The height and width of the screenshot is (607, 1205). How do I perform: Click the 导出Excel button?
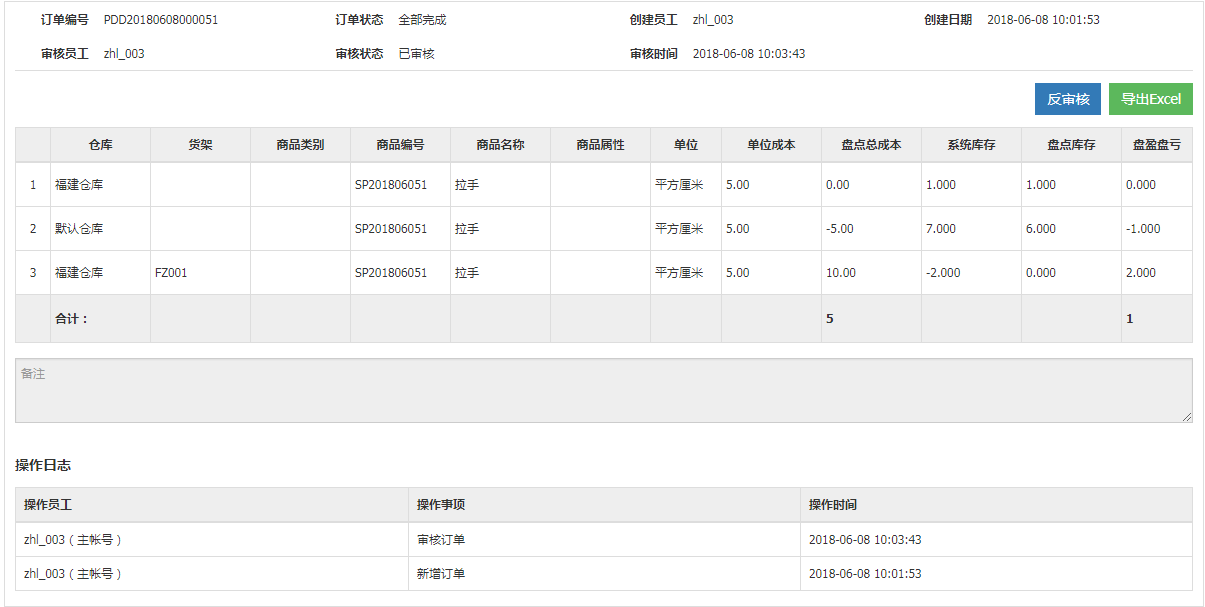(1150, 99)
